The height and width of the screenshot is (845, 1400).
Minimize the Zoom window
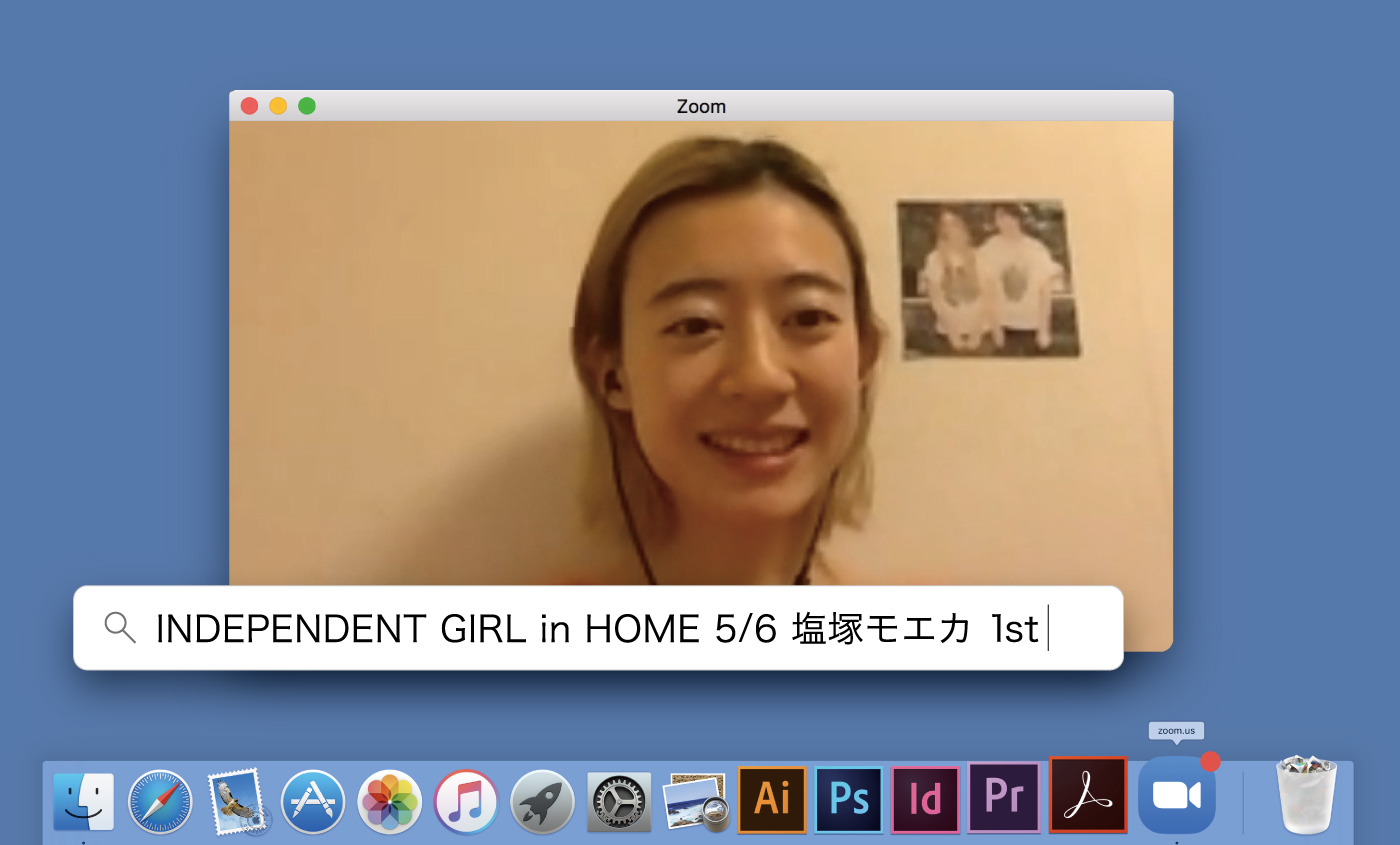tap(278, 106)
